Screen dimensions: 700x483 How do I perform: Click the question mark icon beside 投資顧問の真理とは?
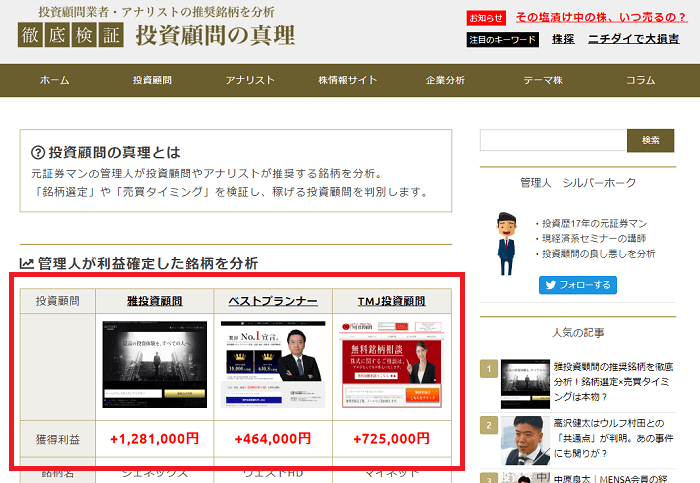pos(38,153)
